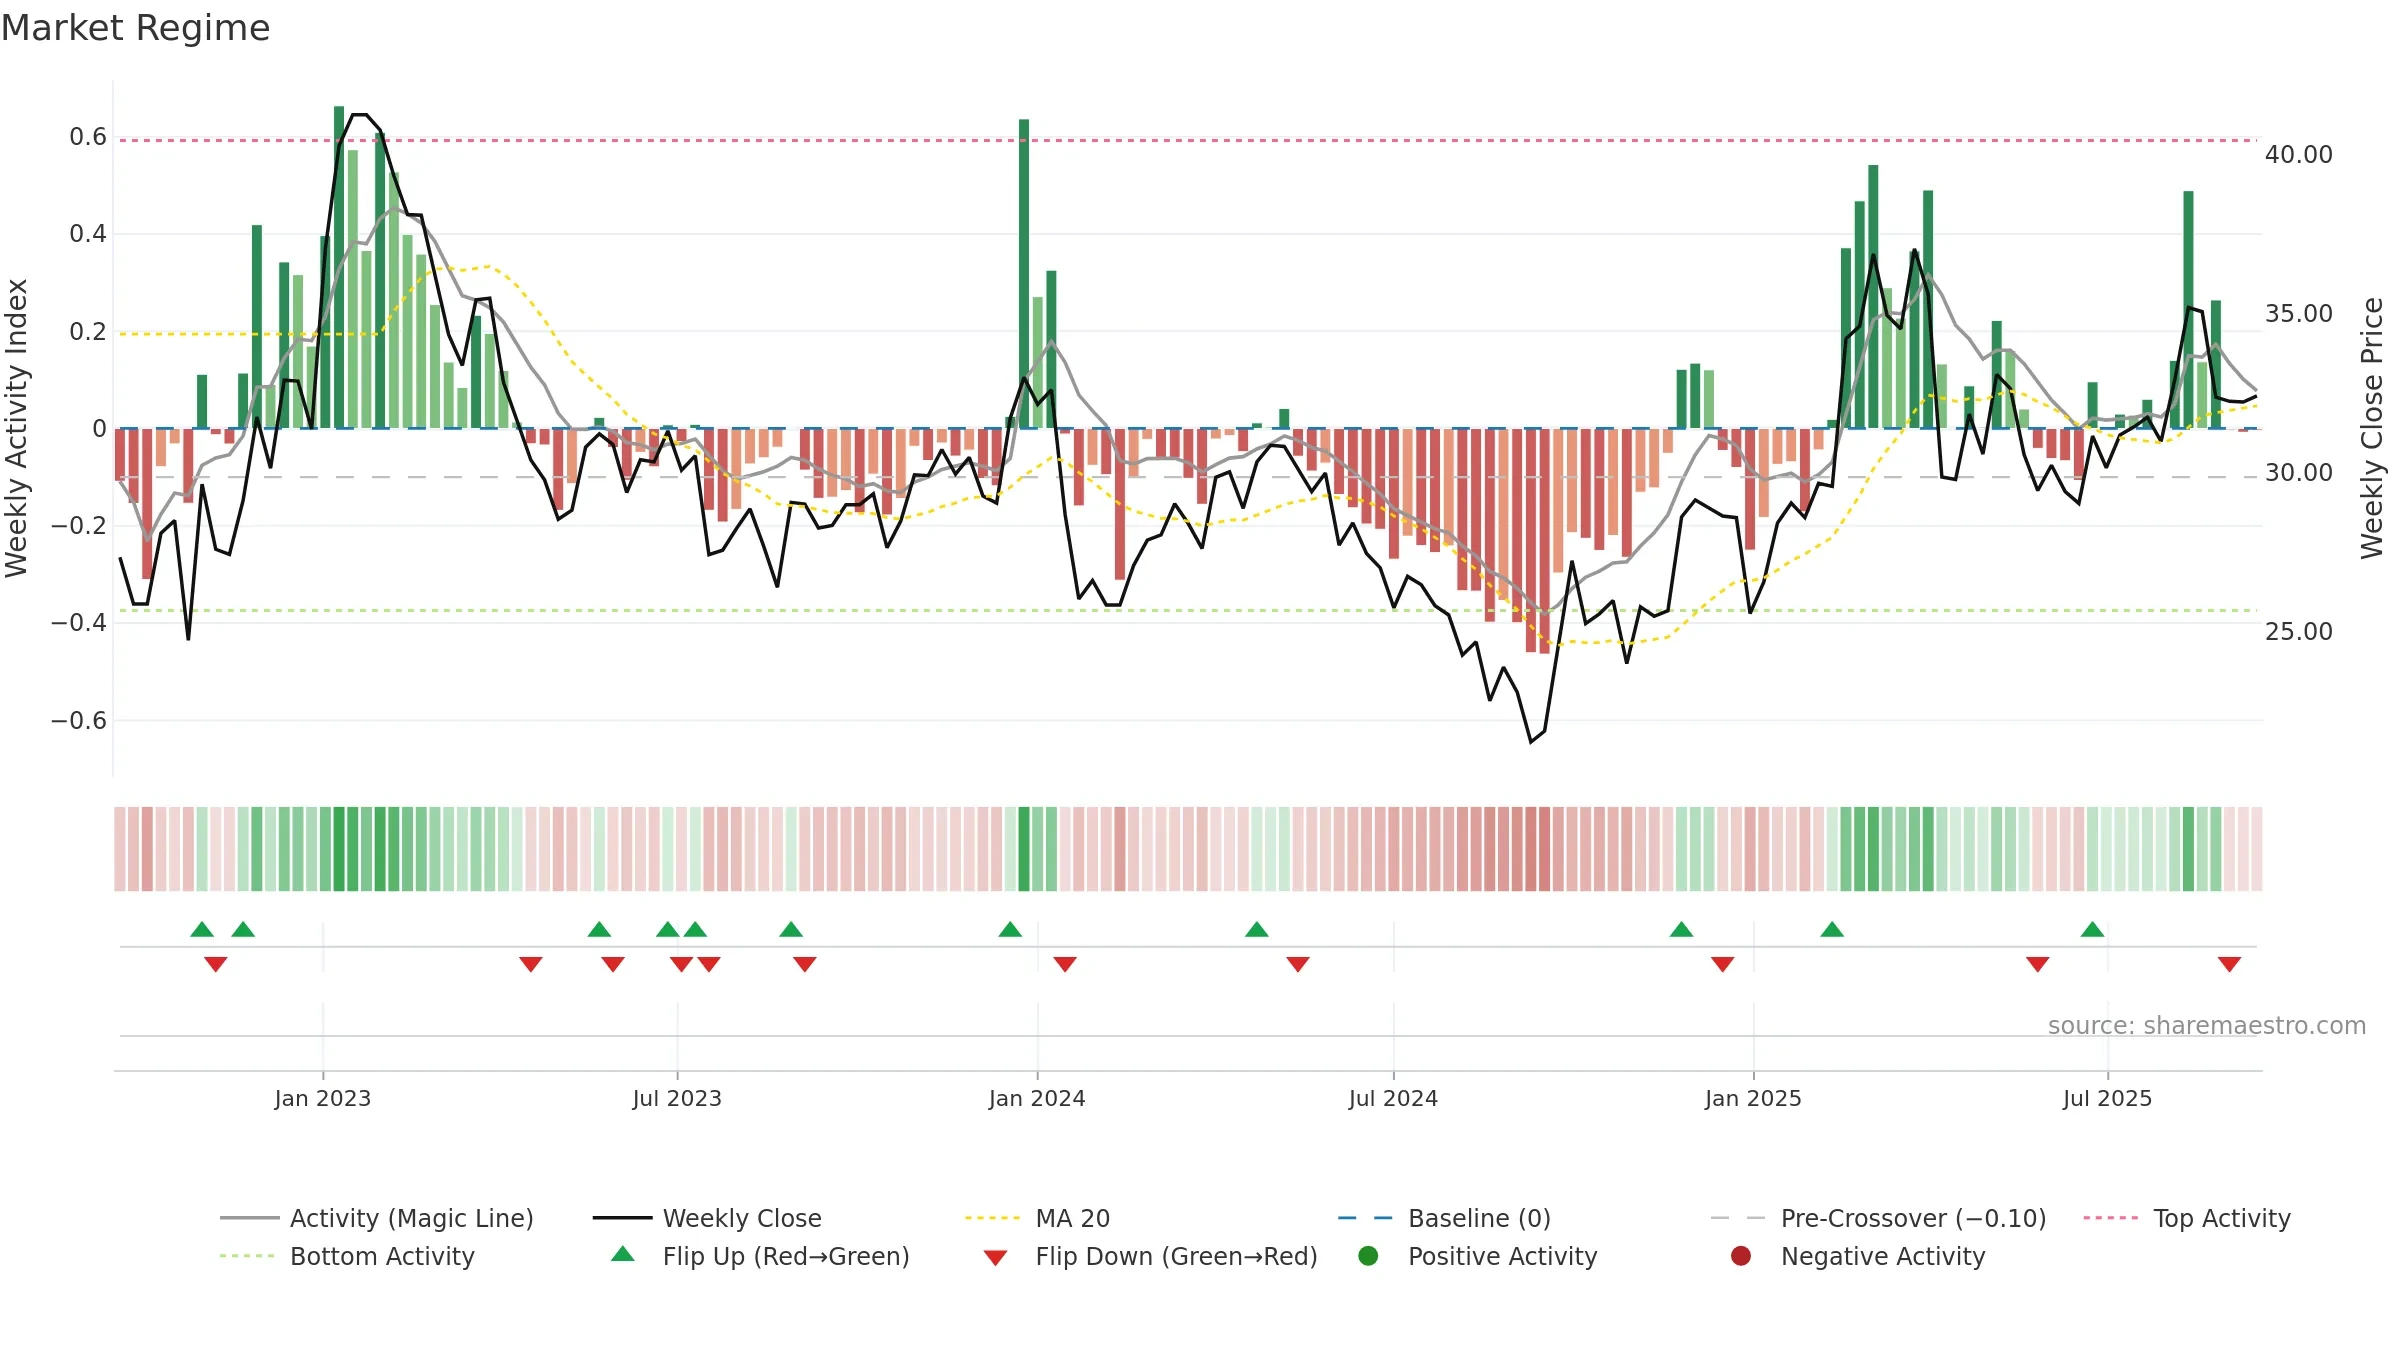Click the 0.6 activity tick label
The image size is (2400, 1350).
click(x=88, y=137)
